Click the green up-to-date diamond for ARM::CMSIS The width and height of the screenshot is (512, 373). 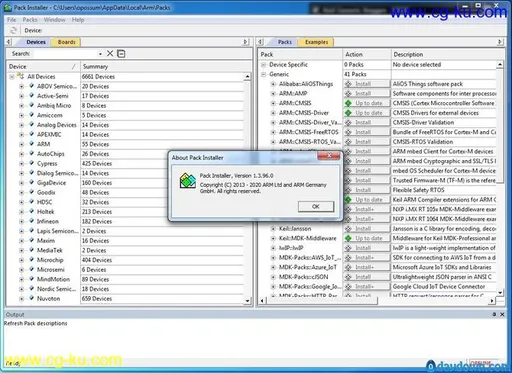point(349,103)
